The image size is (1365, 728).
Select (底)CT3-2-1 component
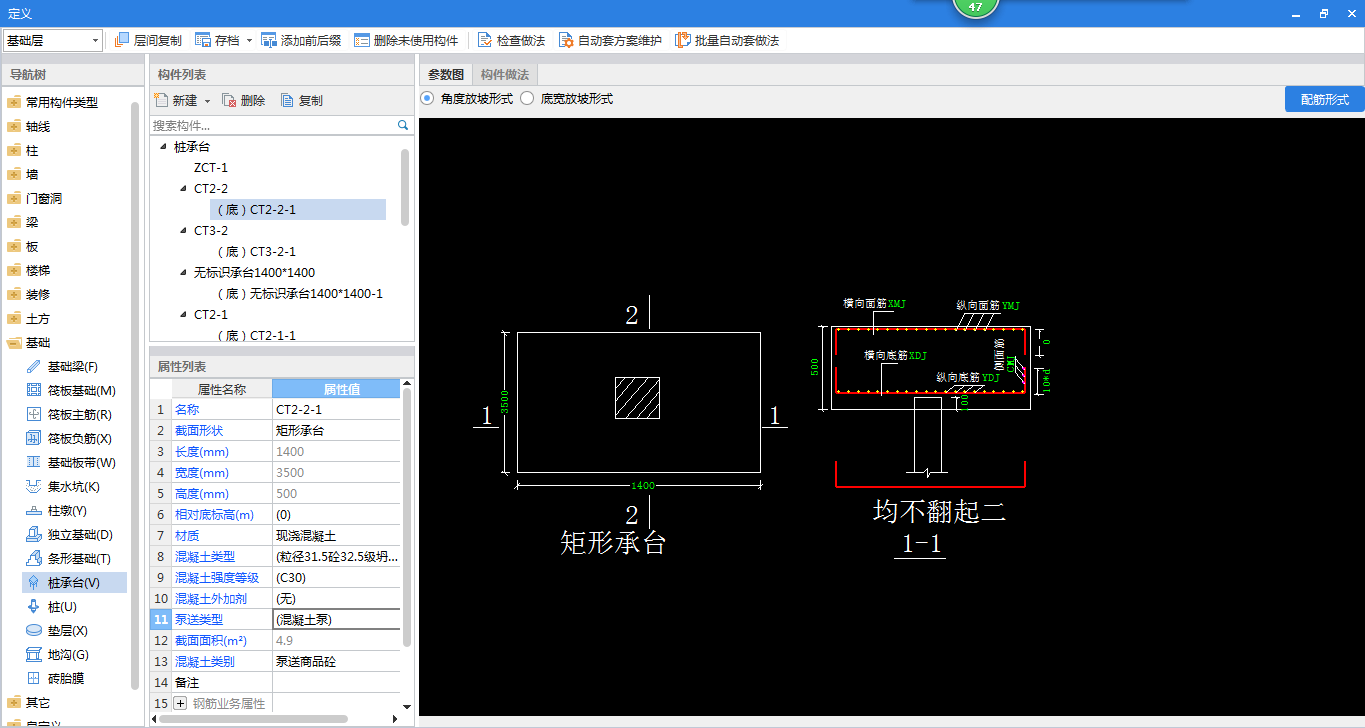(256, 251)
